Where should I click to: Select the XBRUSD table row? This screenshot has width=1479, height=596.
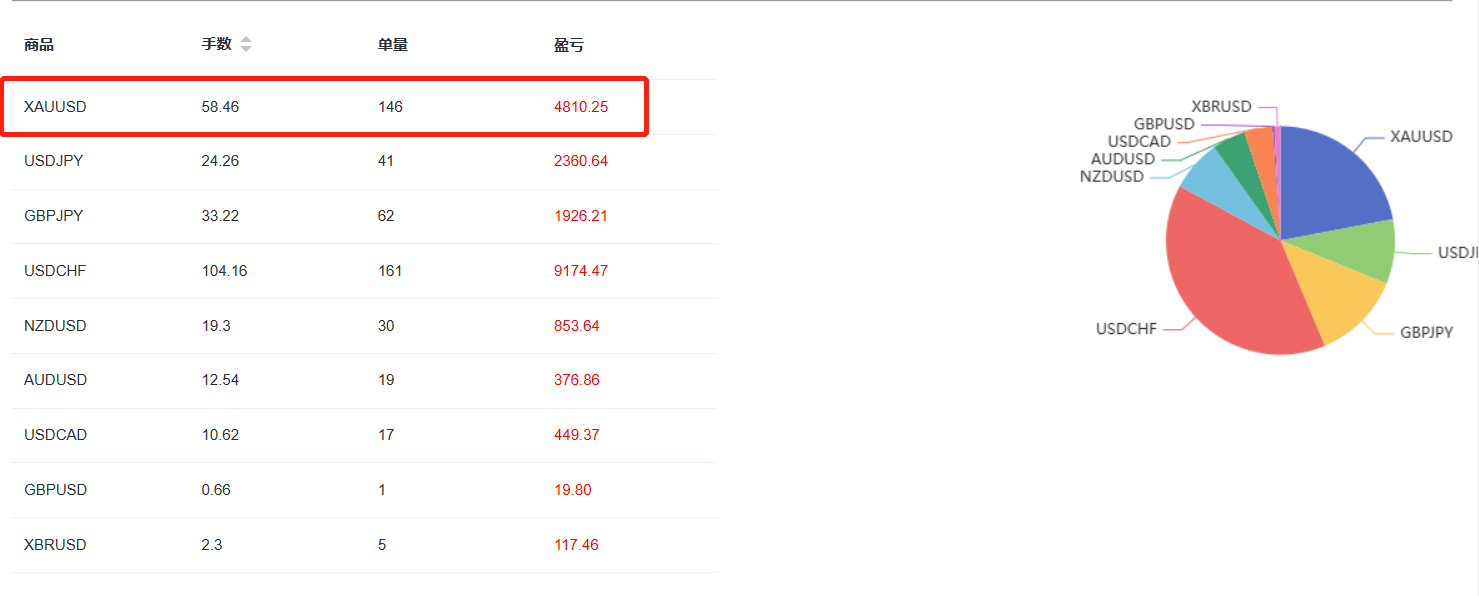[x=364, y=545]
